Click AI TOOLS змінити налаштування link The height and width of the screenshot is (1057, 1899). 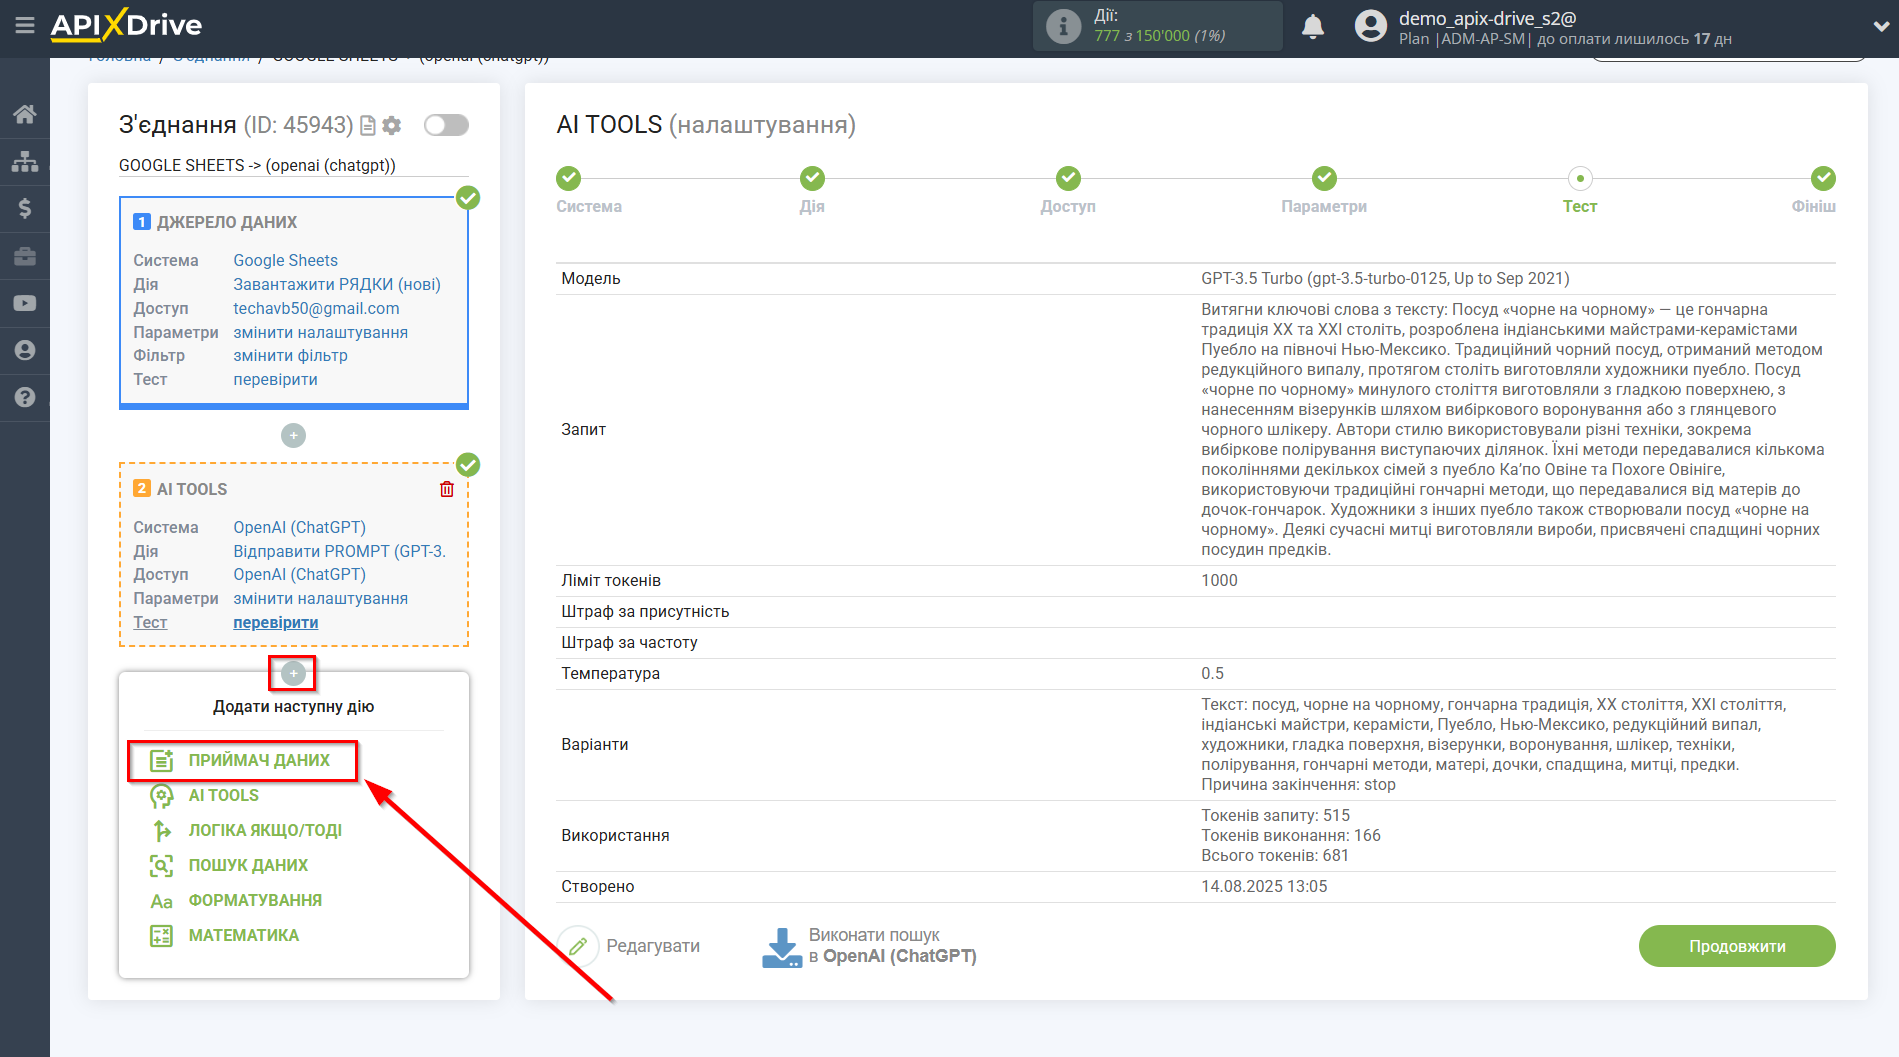coord(320,598)
